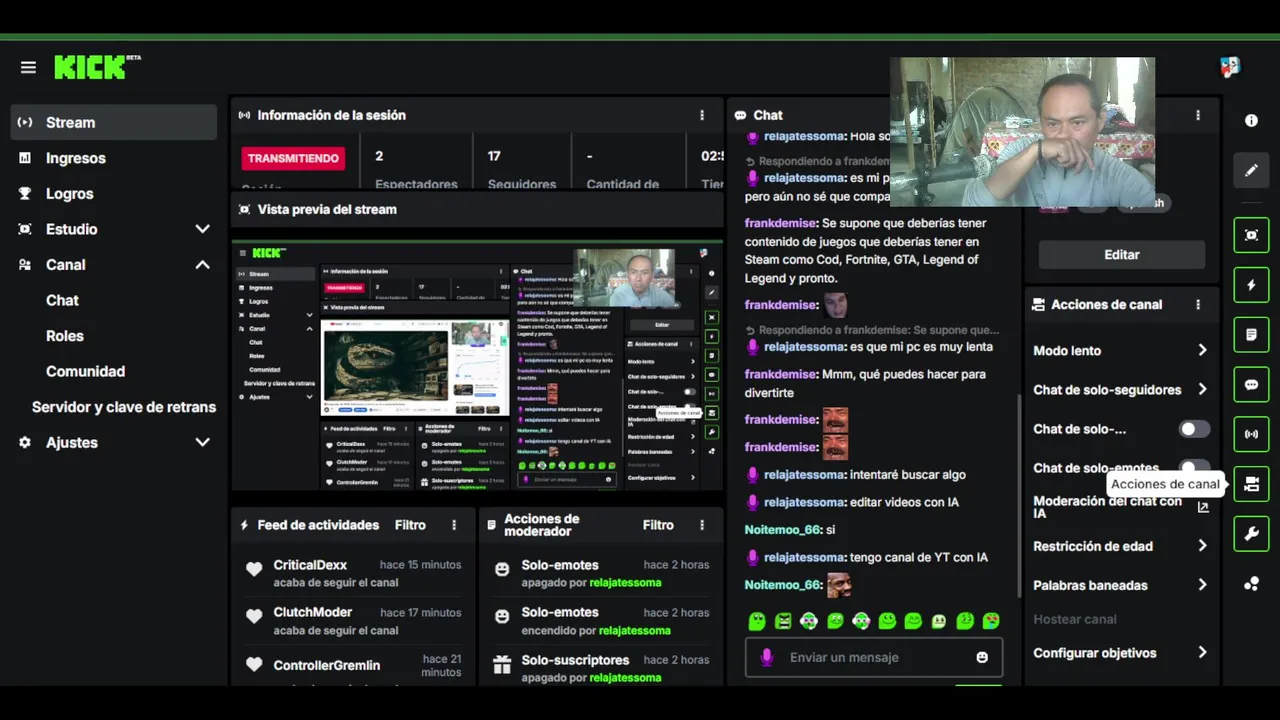This screenshot has height=720, width=1280.
Task: Open Servidor y clave de retrans
Action: point(124,407)
